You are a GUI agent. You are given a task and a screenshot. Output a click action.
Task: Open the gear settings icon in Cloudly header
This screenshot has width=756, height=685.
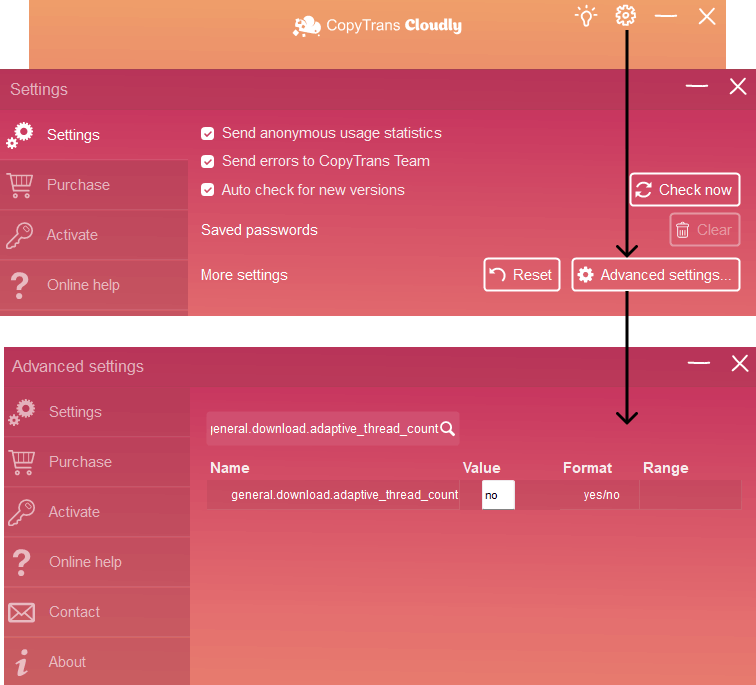[626, 15]
